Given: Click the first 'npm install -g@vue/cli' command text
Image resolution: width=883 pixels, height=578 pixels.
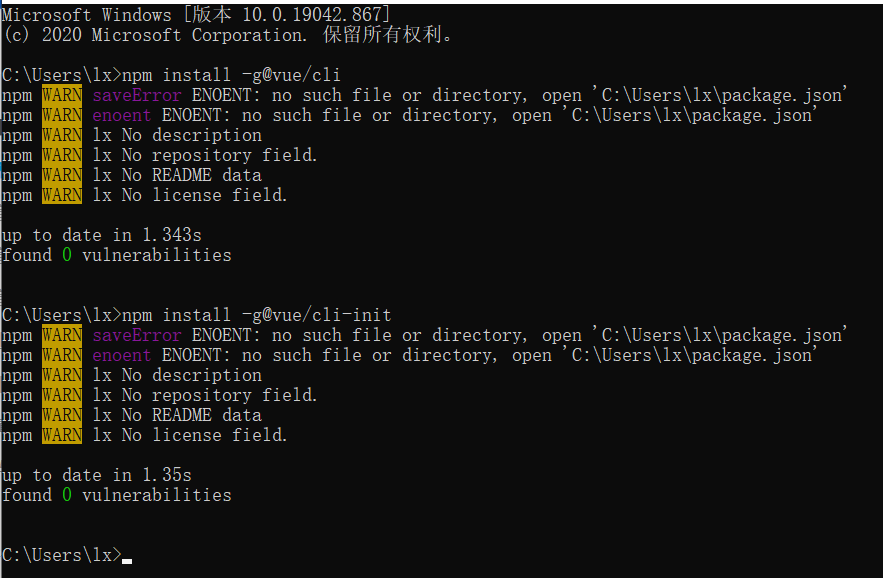Looking at the screenshot, I should 231,75.
